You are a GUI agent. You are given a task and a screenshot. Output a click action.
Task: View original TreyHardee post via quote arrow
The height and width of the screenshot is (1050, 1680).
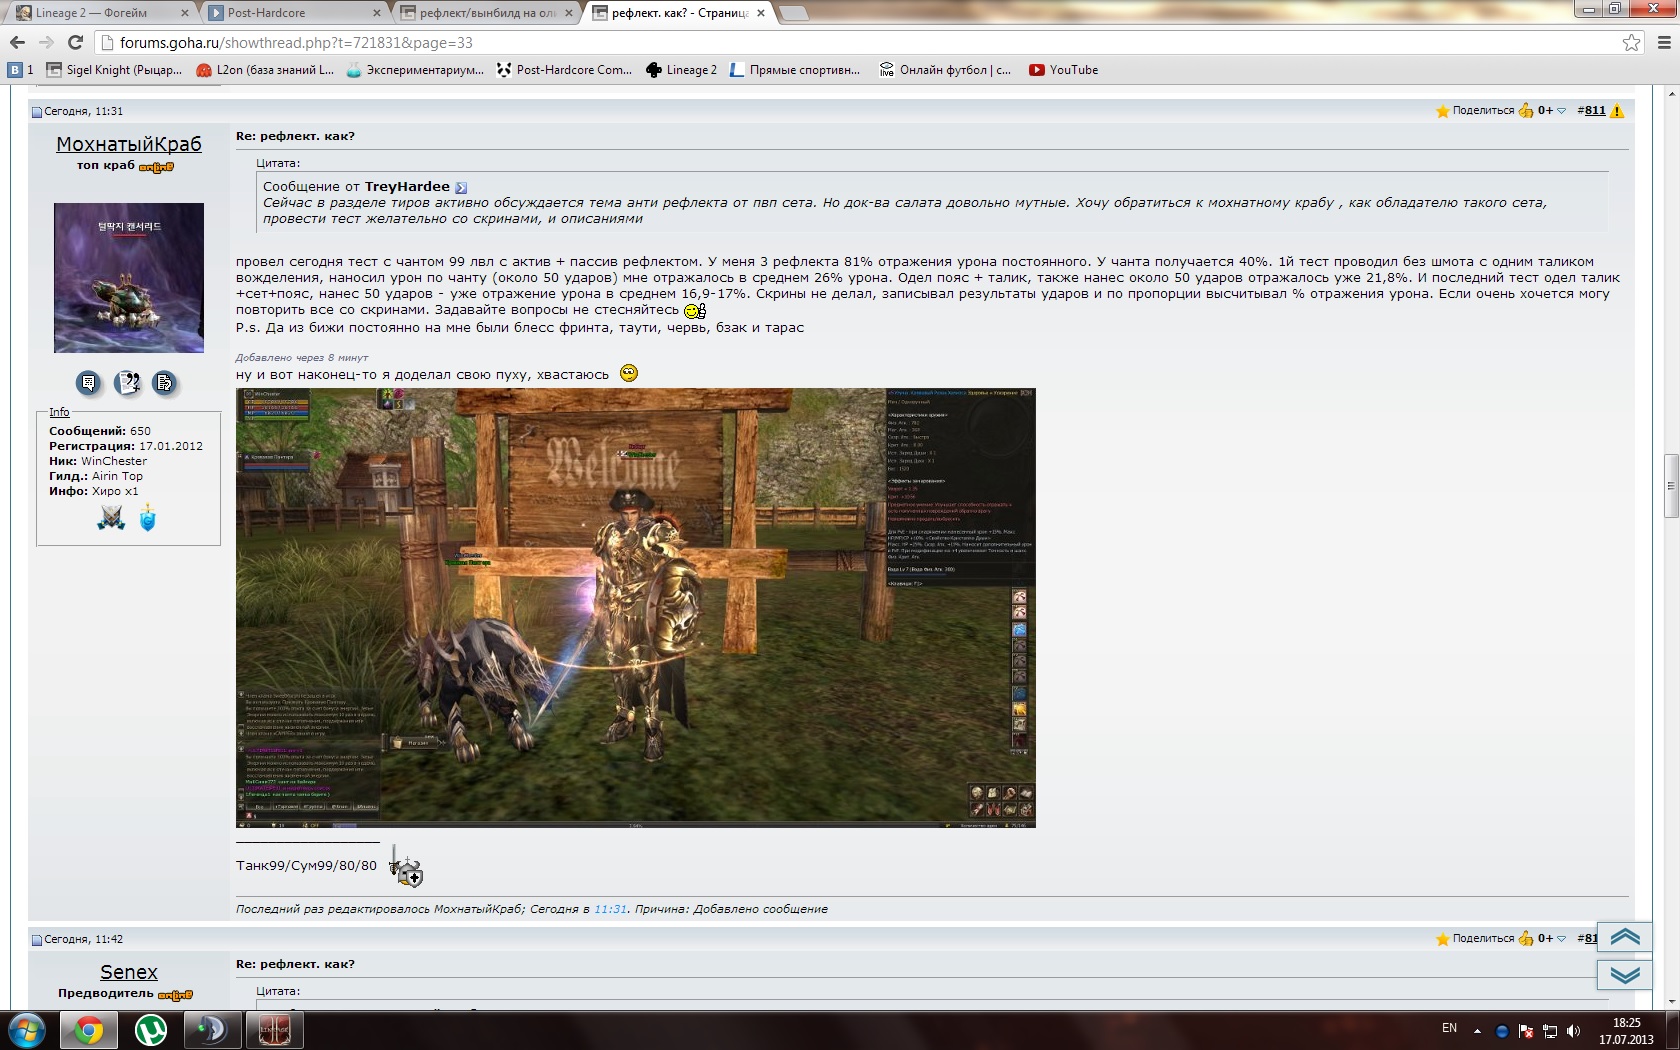coord(461,188)
